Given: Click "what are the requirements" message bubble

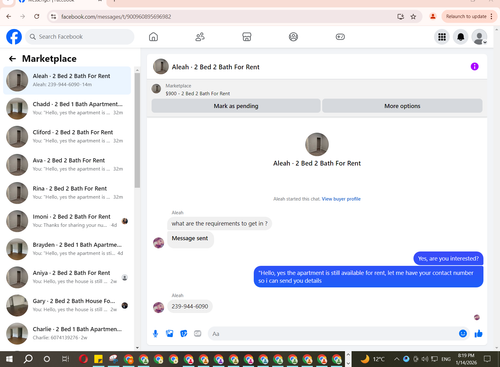Looking at the screenshot, I should [x=219, y=223].
